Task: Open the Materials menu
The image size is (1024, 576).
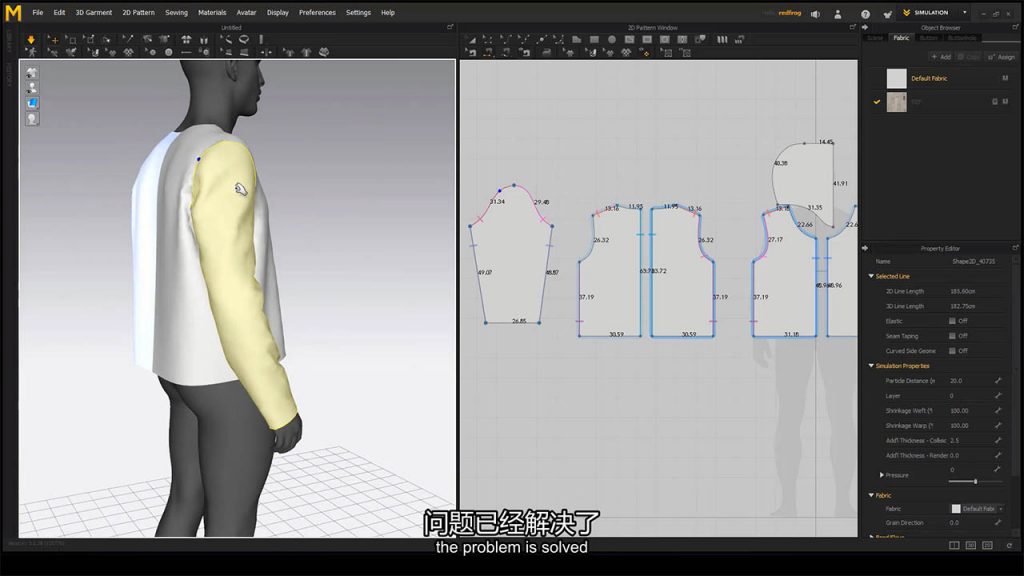Action: pos(212,12)
